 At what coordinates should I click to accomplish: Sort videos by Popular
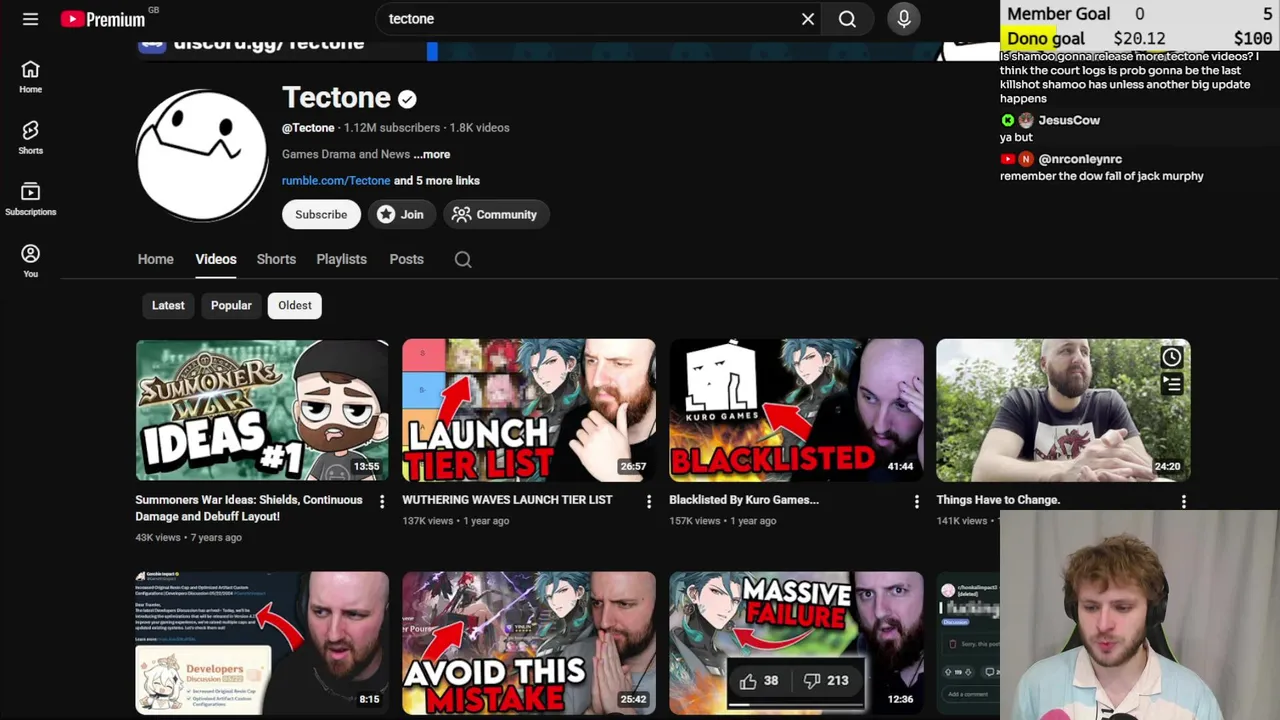click(231, 305)
